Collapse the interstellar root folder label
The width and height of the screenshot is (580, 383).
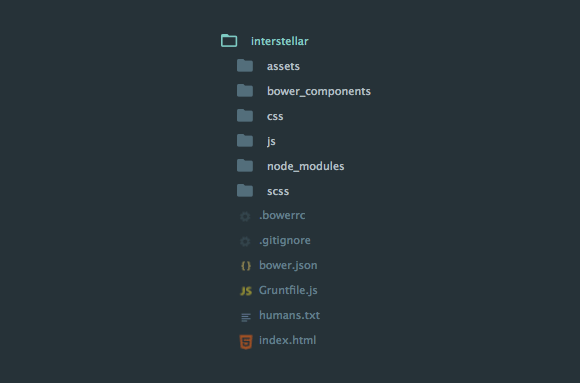tap(280, 41)
